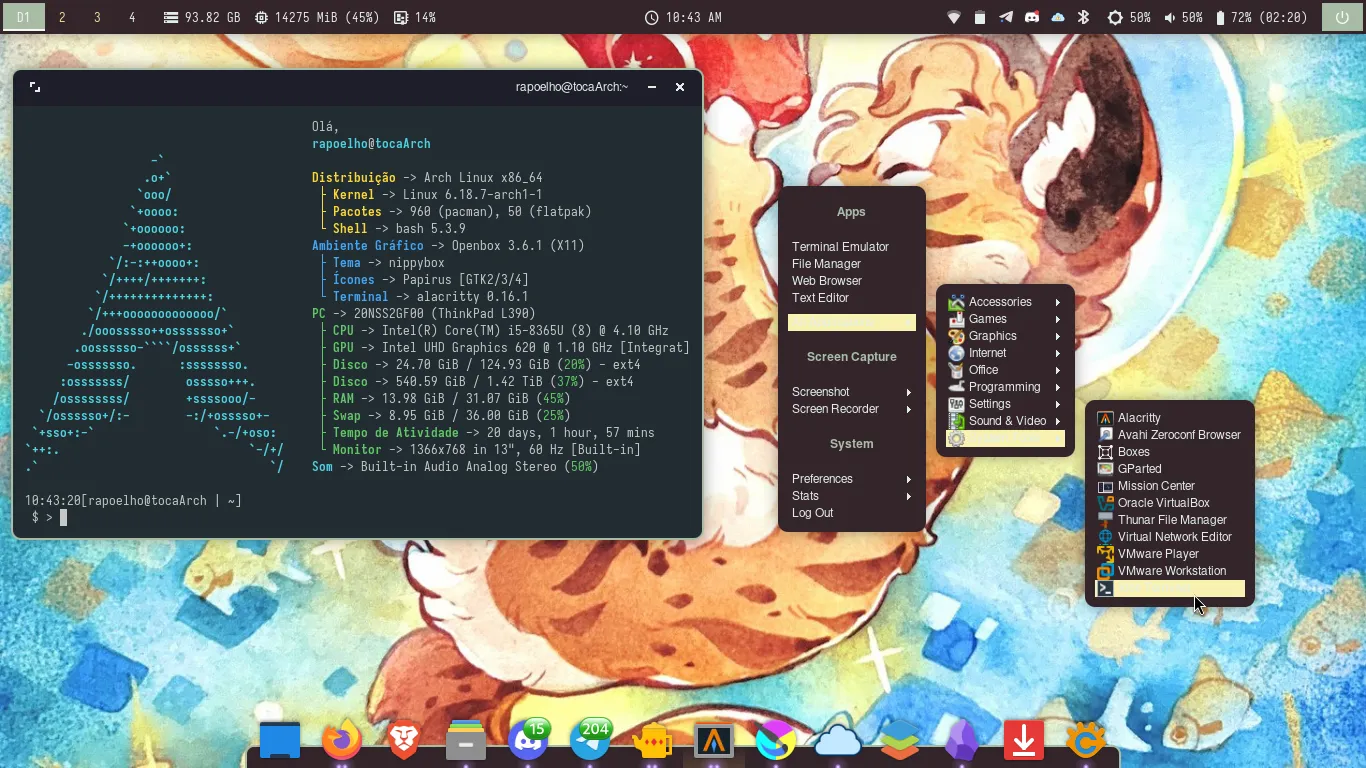Click the Discord tray icon
The width and height of the screenshot is (1366, 768).
(1031, 17)
